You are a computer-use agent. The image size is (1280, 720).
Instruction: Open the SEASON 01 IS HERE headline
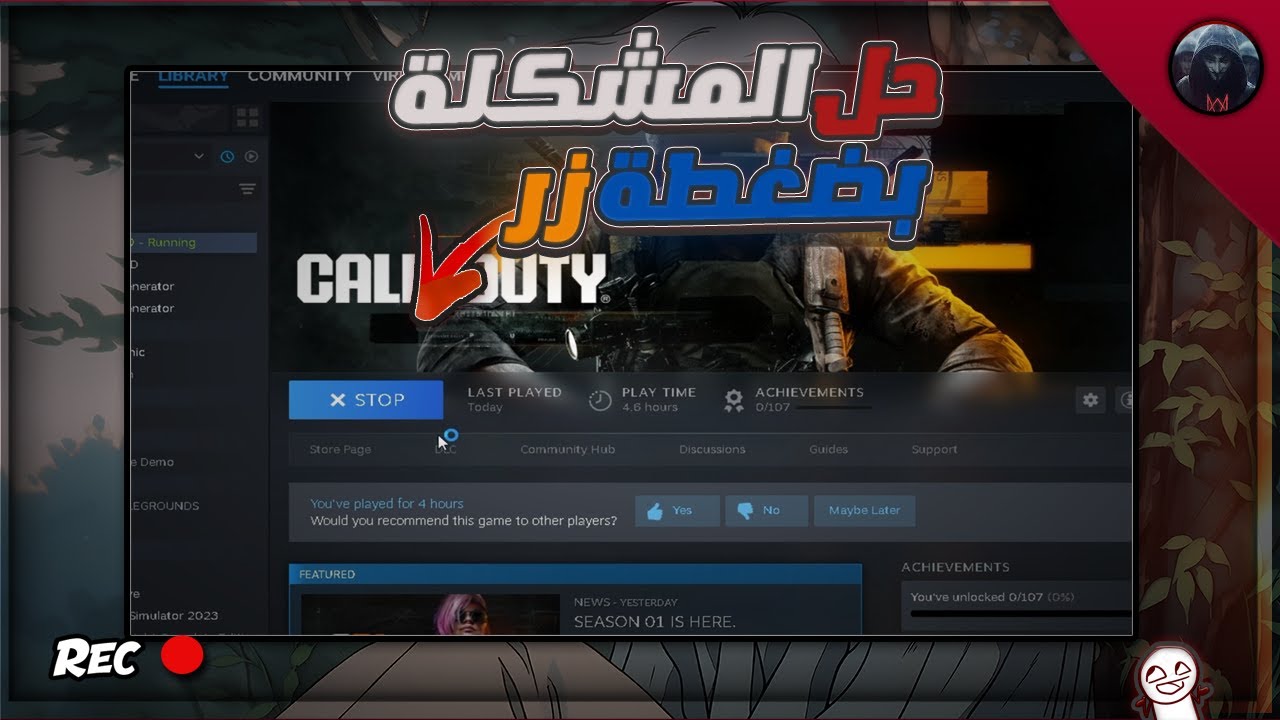[654, 622]
